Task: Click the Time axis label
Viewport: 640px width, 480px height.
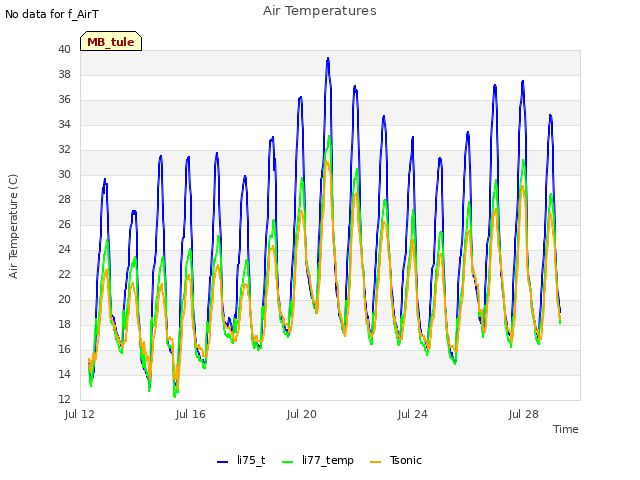Action: click(565, 429)
